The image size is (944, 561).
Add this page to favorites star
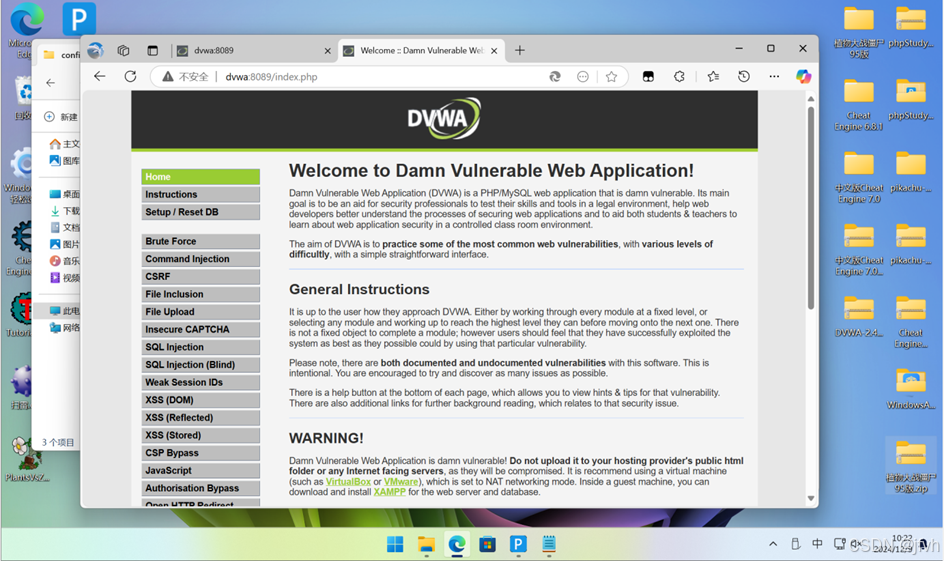tap(612, 76)
